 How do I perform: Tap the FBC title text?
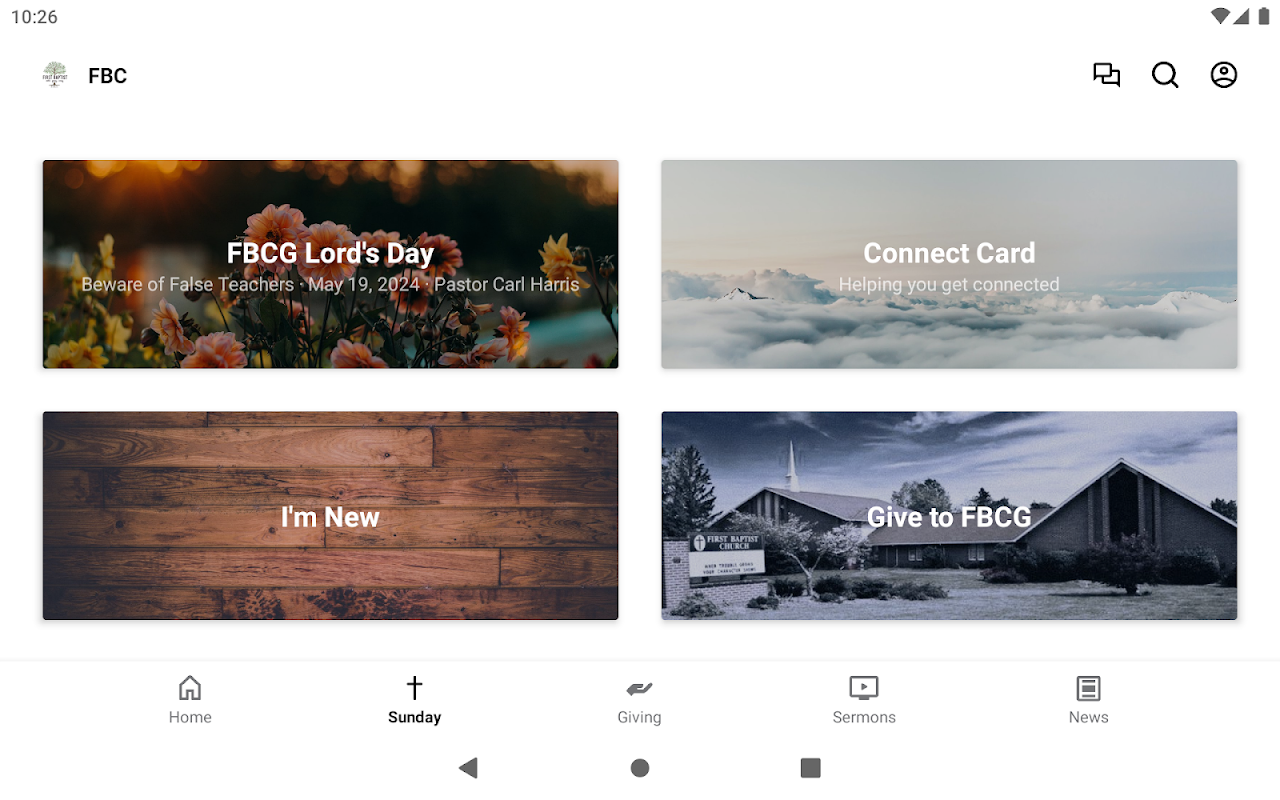[107, 76]
